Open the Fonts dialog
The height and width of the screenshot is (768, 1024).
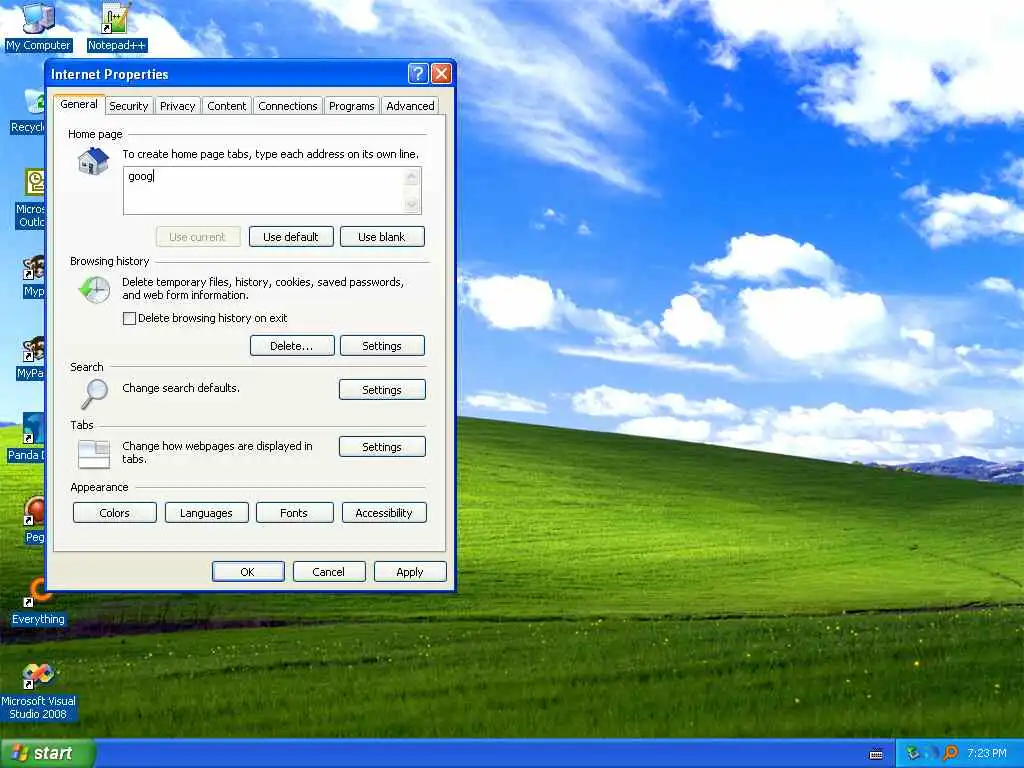point(294,513)
